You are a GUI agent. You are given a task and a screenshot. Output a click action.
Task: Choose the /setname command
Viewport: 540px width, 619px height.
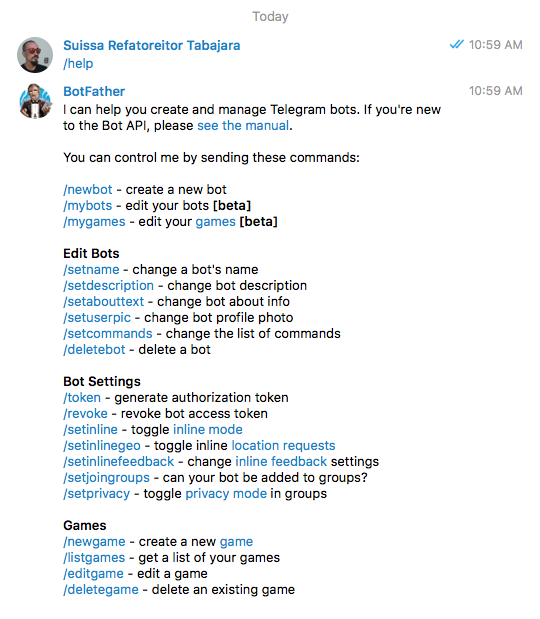[x=91, y=270]
